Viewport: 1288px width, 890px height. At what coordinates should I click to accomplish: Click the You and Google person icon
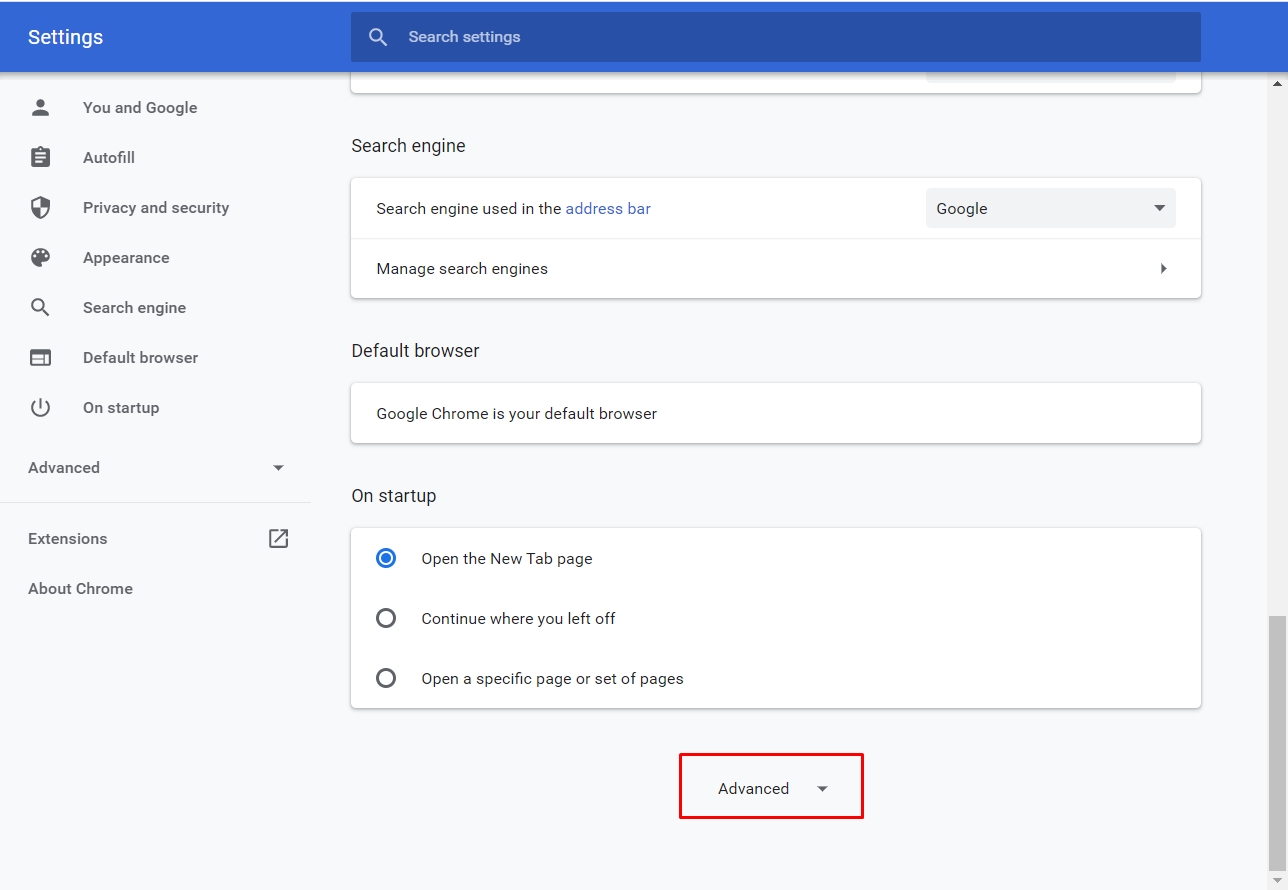pos(40,107)
